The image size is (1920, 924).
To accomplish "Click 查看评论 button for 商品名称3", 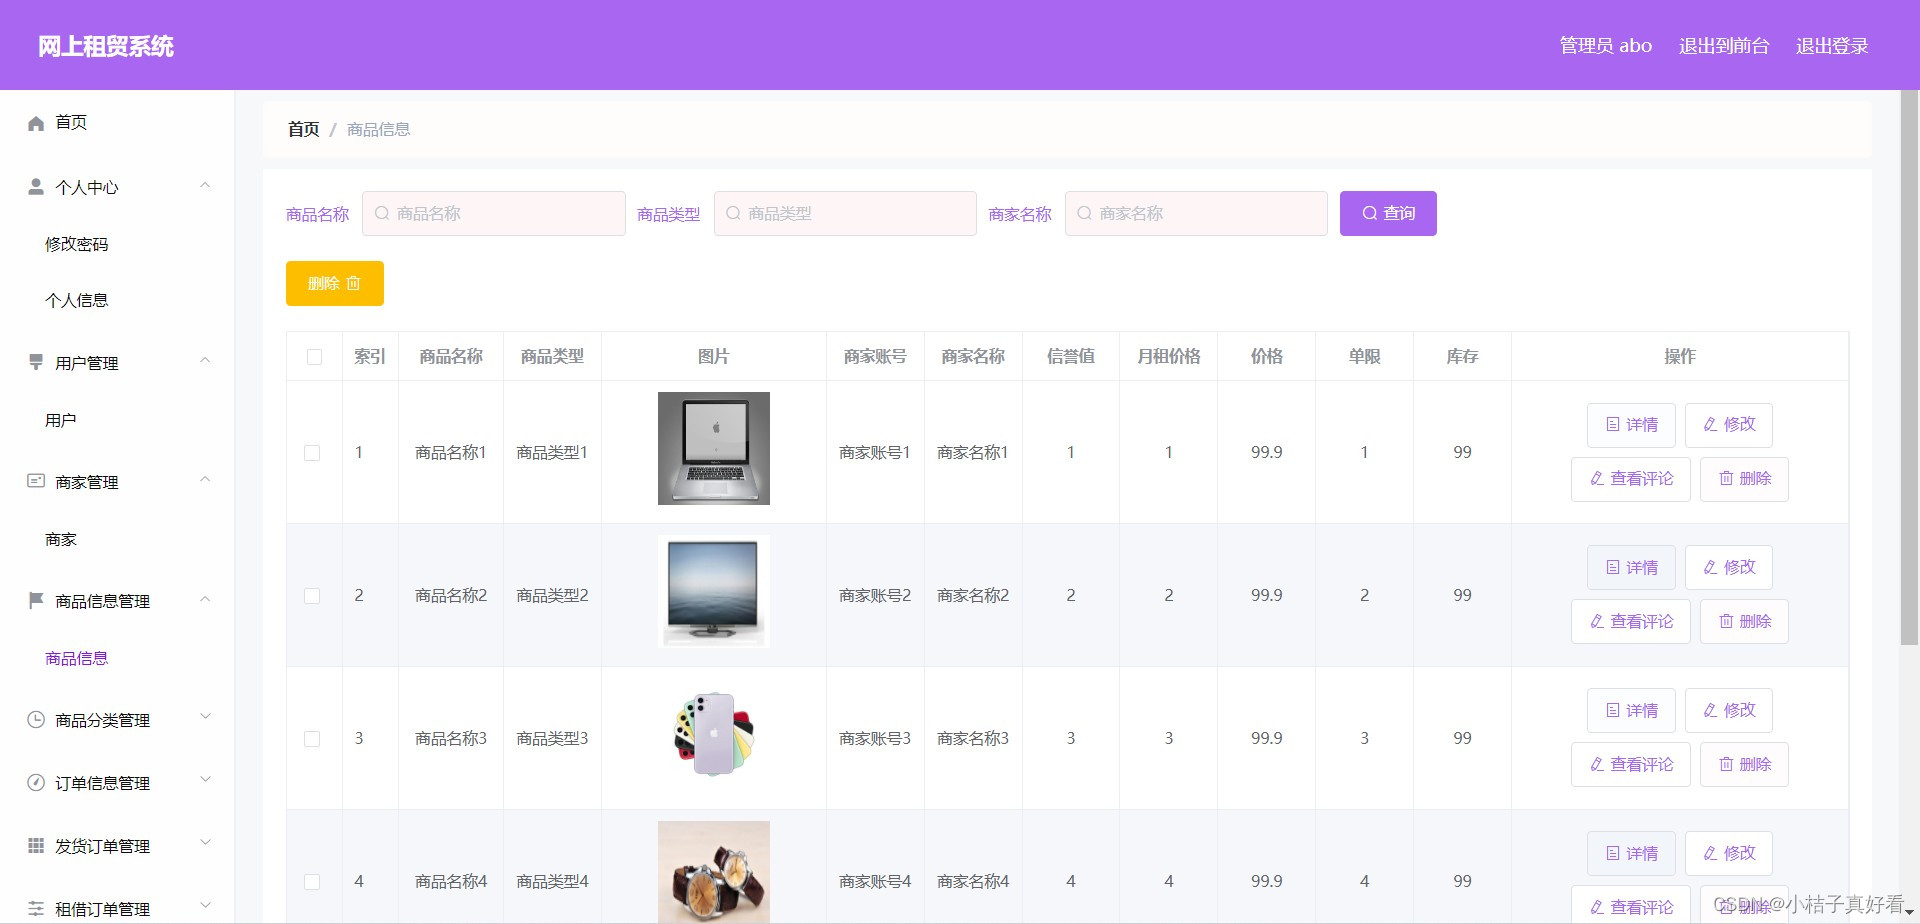I will tap(1630, 765).
